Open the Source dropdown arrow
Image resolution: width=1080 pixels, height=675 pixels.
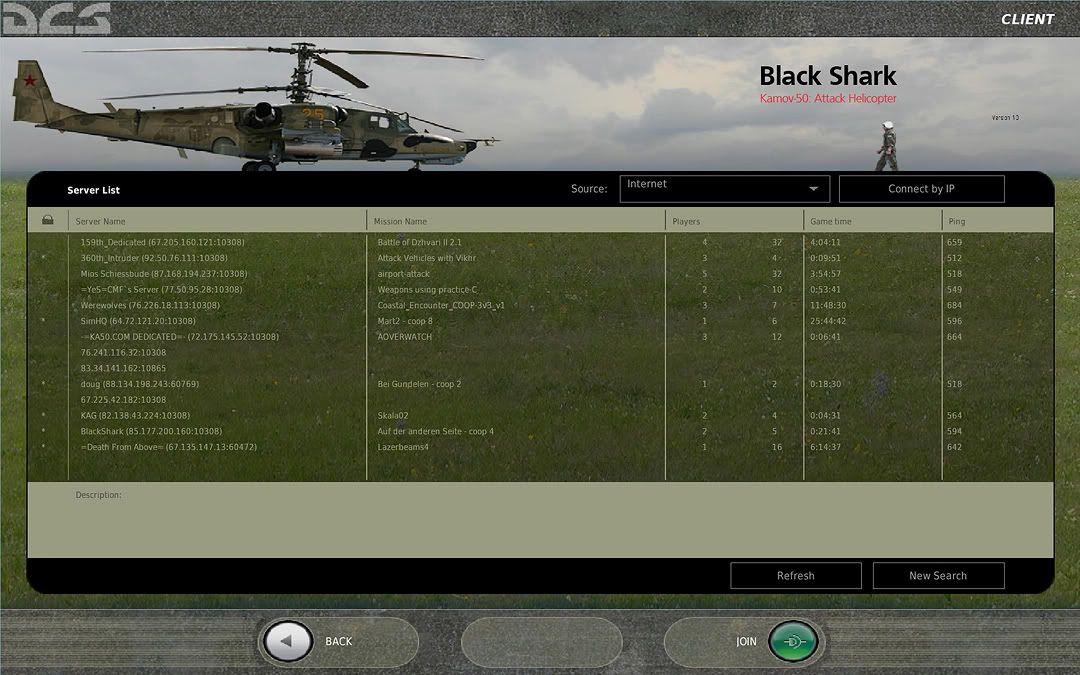coord(814,189)
